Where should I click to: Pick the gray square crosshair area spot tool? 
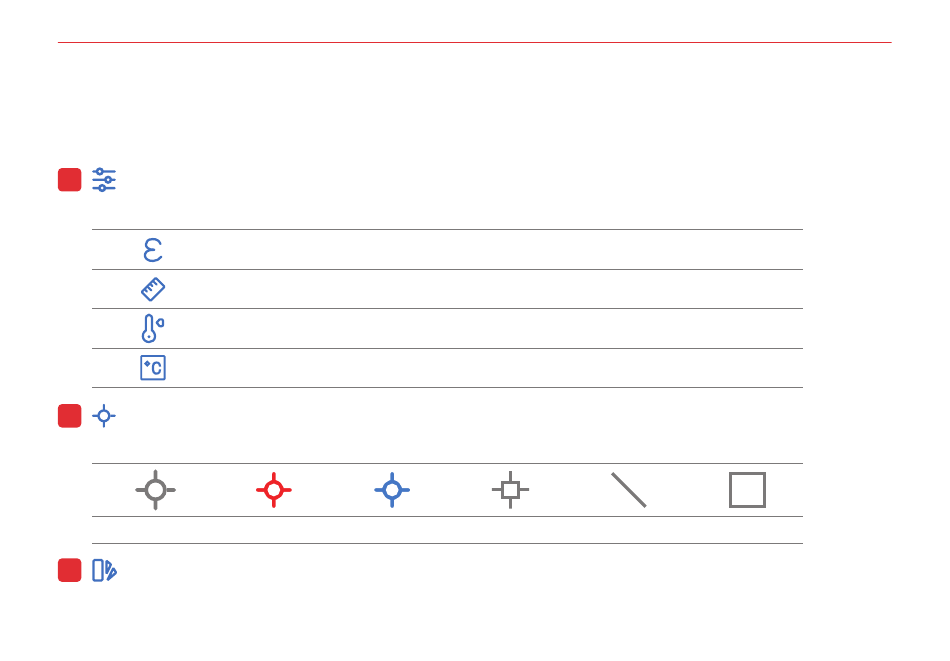coord(511,490)
